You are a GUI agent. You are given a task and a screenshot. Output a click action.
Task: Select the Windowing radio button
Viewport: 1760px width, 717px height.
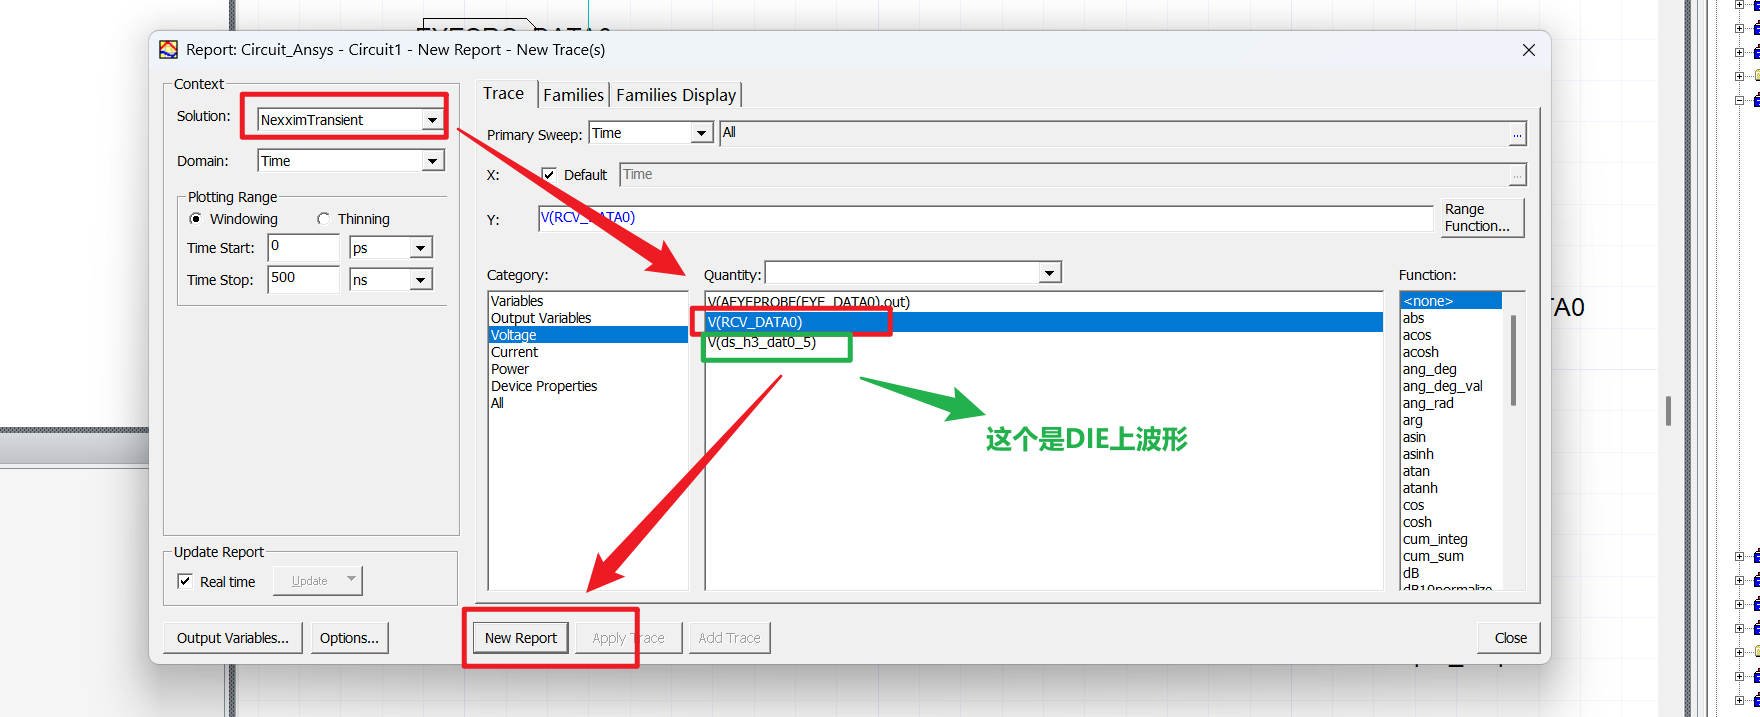(x=196, y=219)
